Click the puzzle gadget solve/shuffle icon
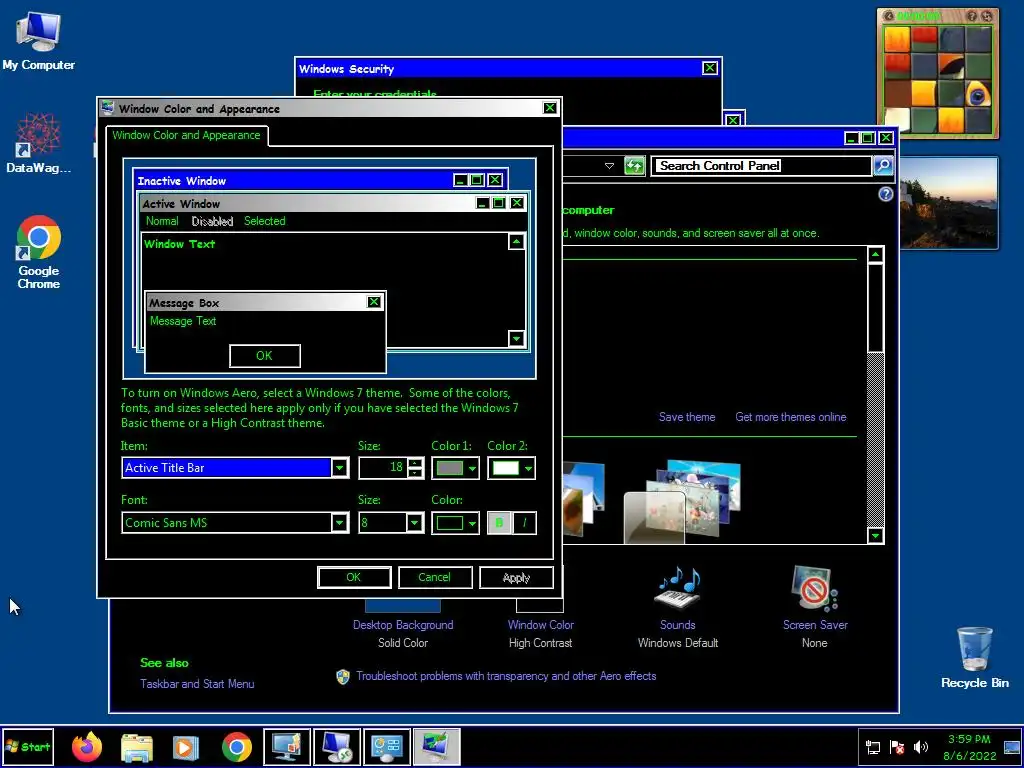The image size is (1024, 768). (987, 16)
